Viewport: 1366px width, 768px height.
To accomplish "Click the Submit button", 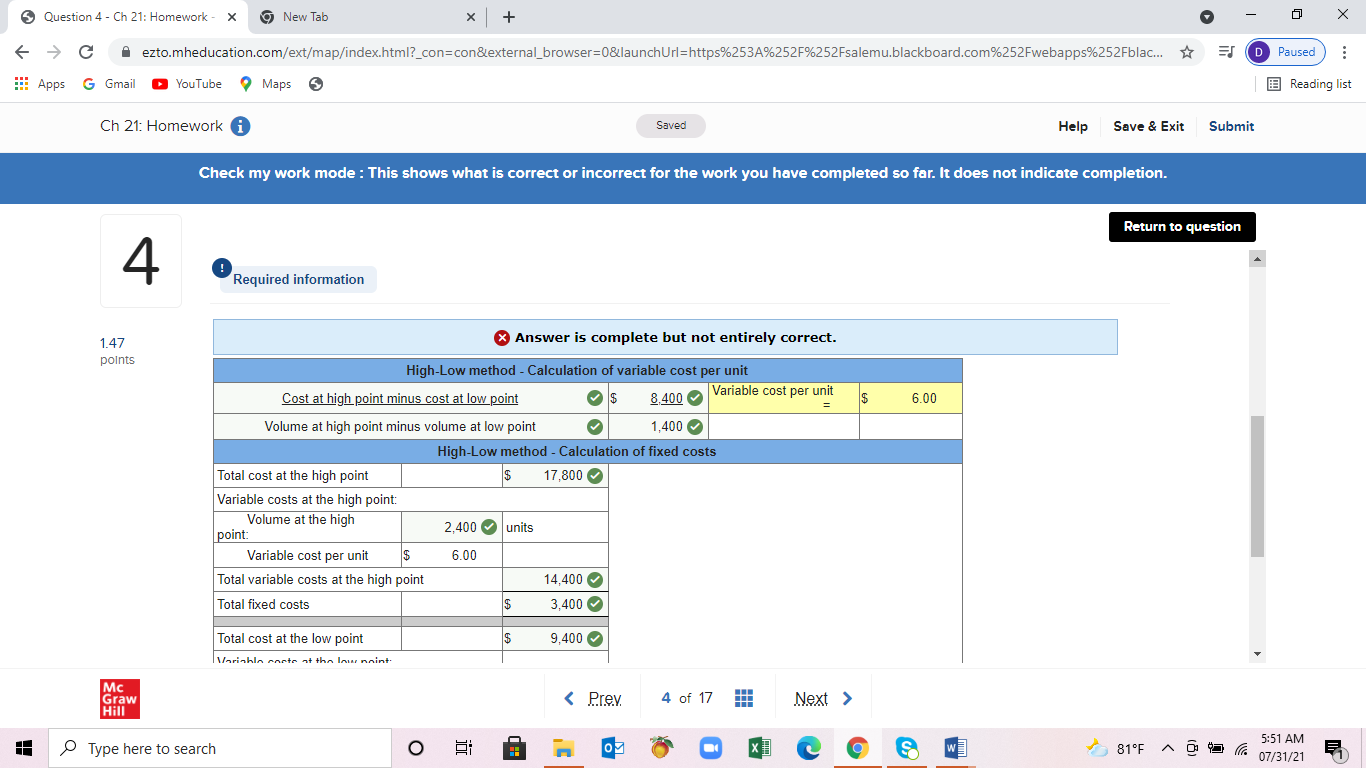I will [1231, 126].
